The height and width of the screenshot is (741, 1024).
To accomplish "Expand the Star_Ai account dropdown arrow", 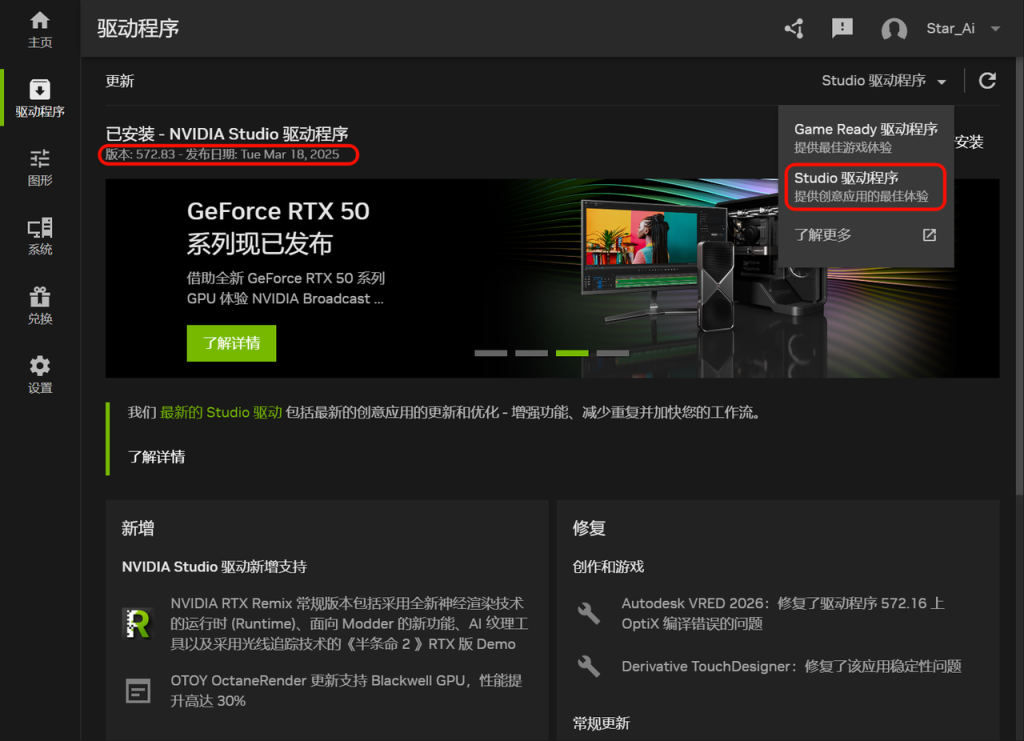I will click(x=995, y=29).
